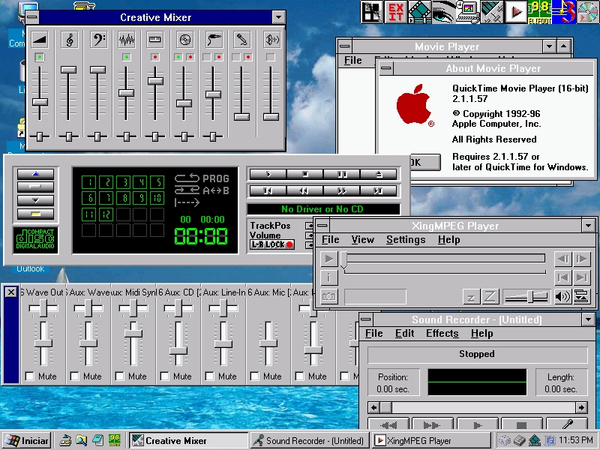This screenshot has height=450, width=600.
Task: Open the Settings menu in XingMPEG Player
Action: pos(406,240)
